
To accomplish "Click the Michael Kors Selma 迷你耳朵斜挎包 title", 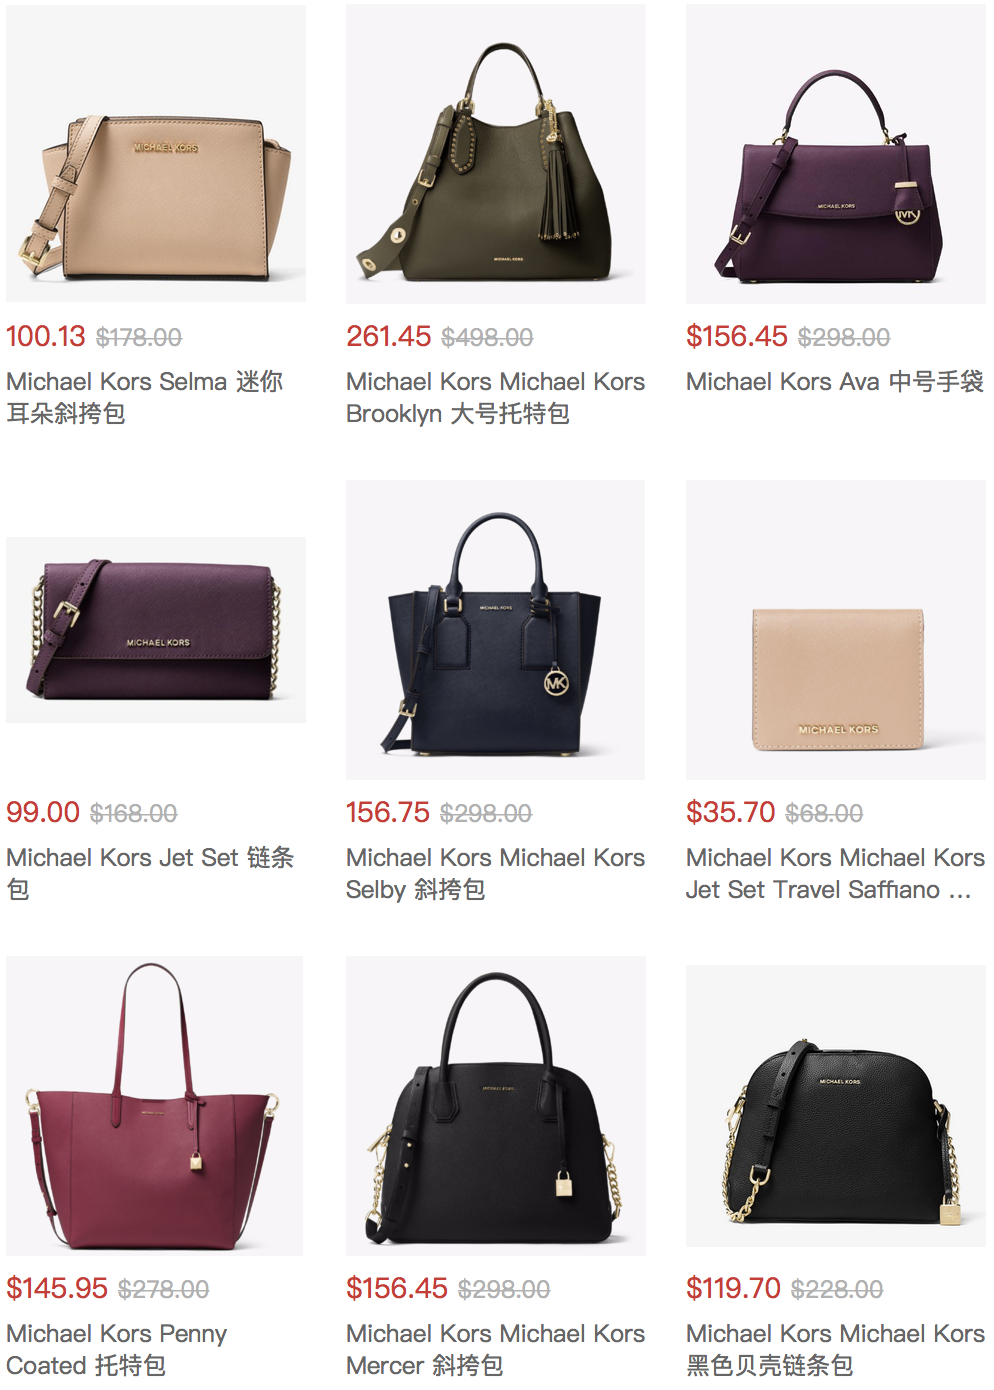I will click(x=145, y=397).
